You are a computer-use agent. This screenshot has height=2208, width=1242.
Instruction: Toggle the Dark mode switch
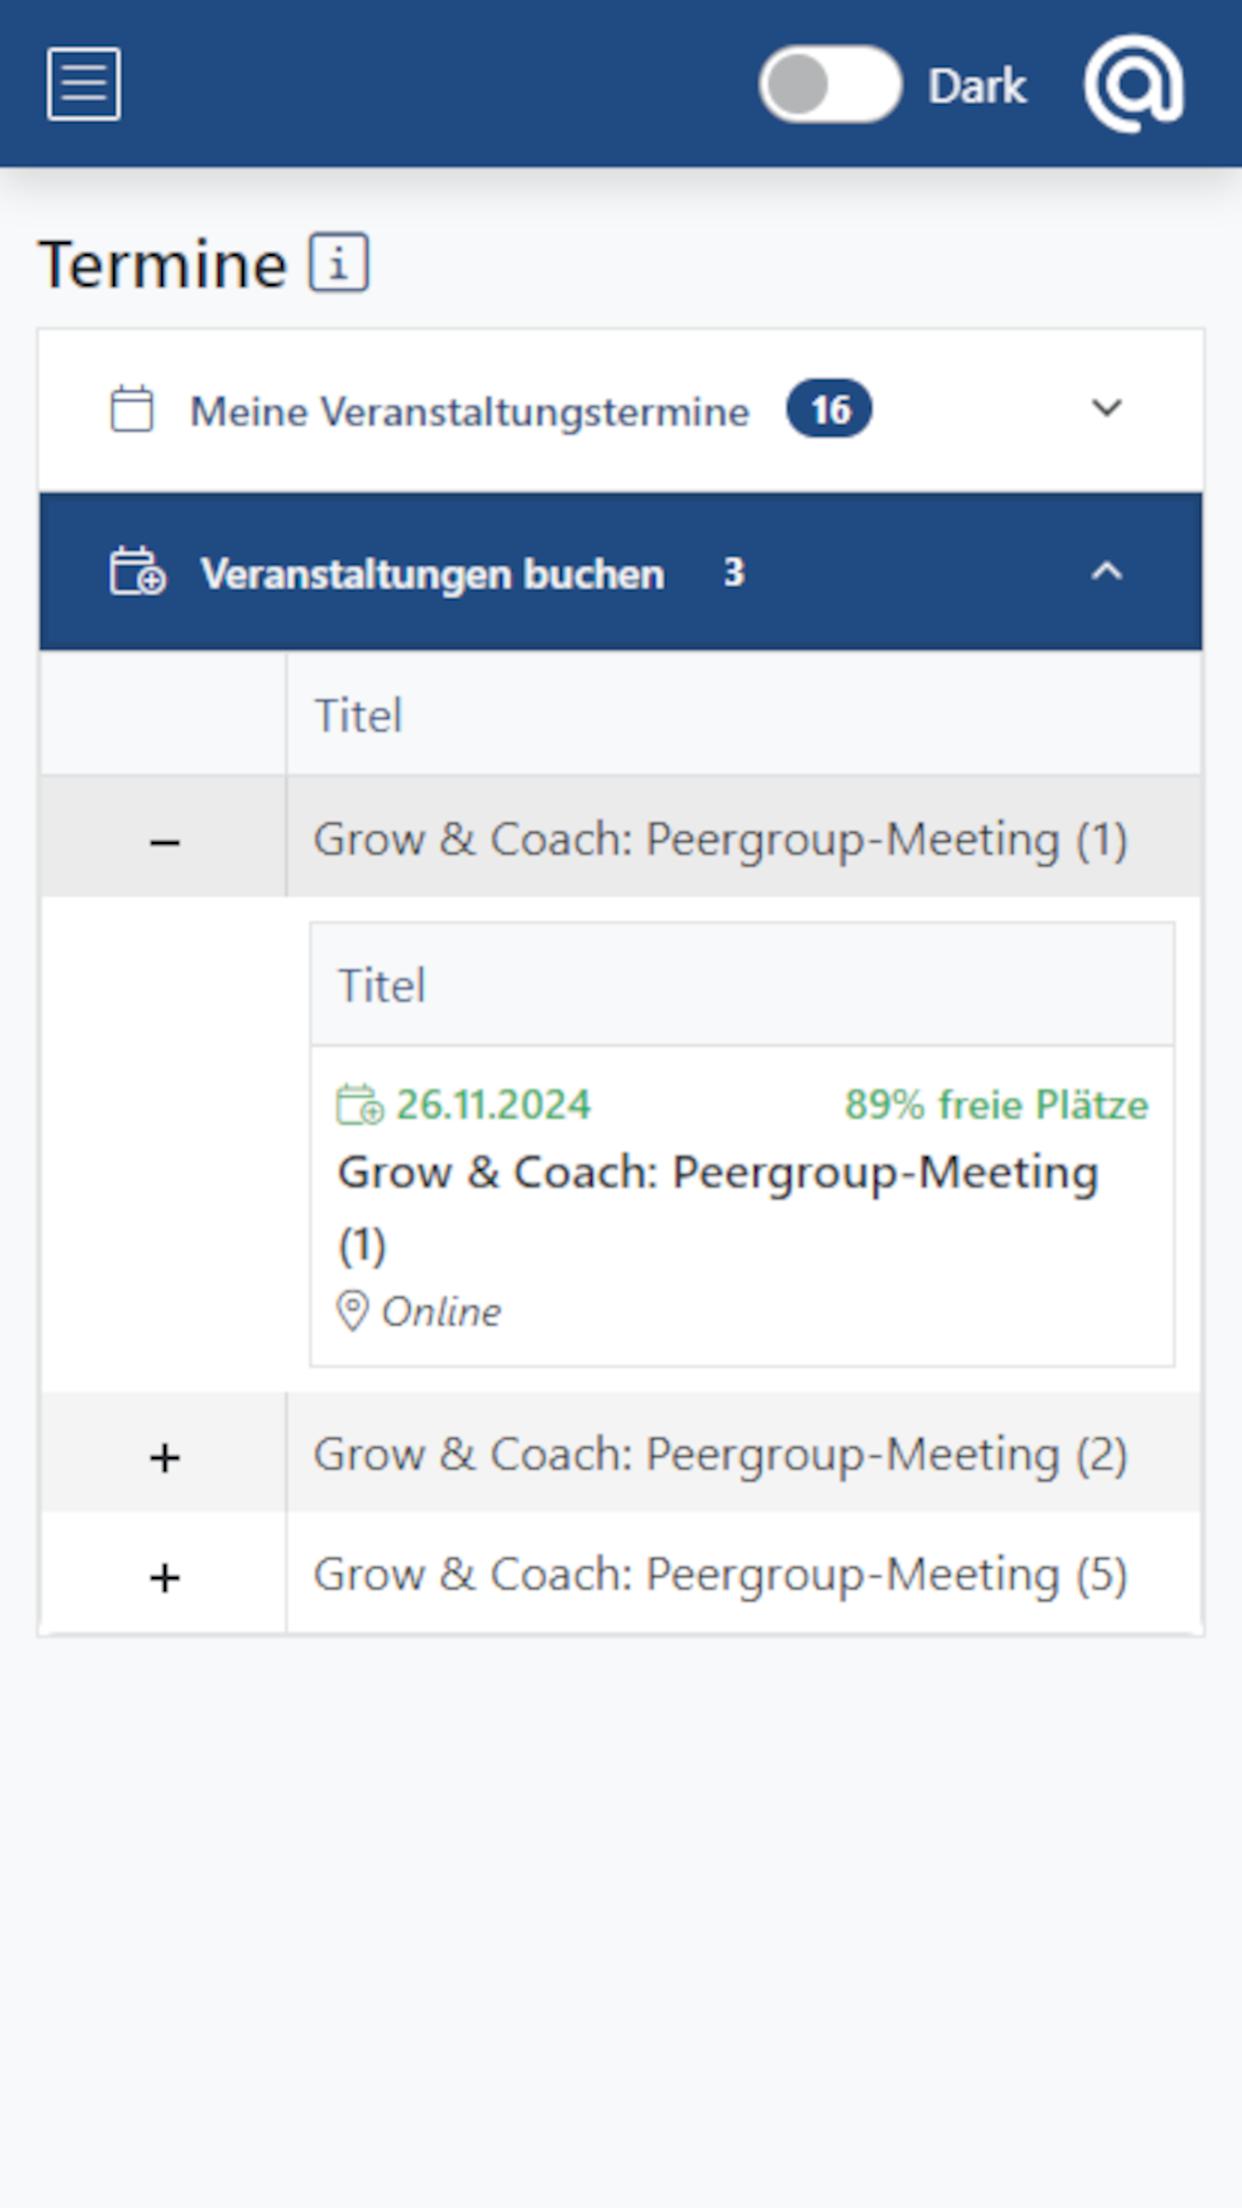(830, 85)
